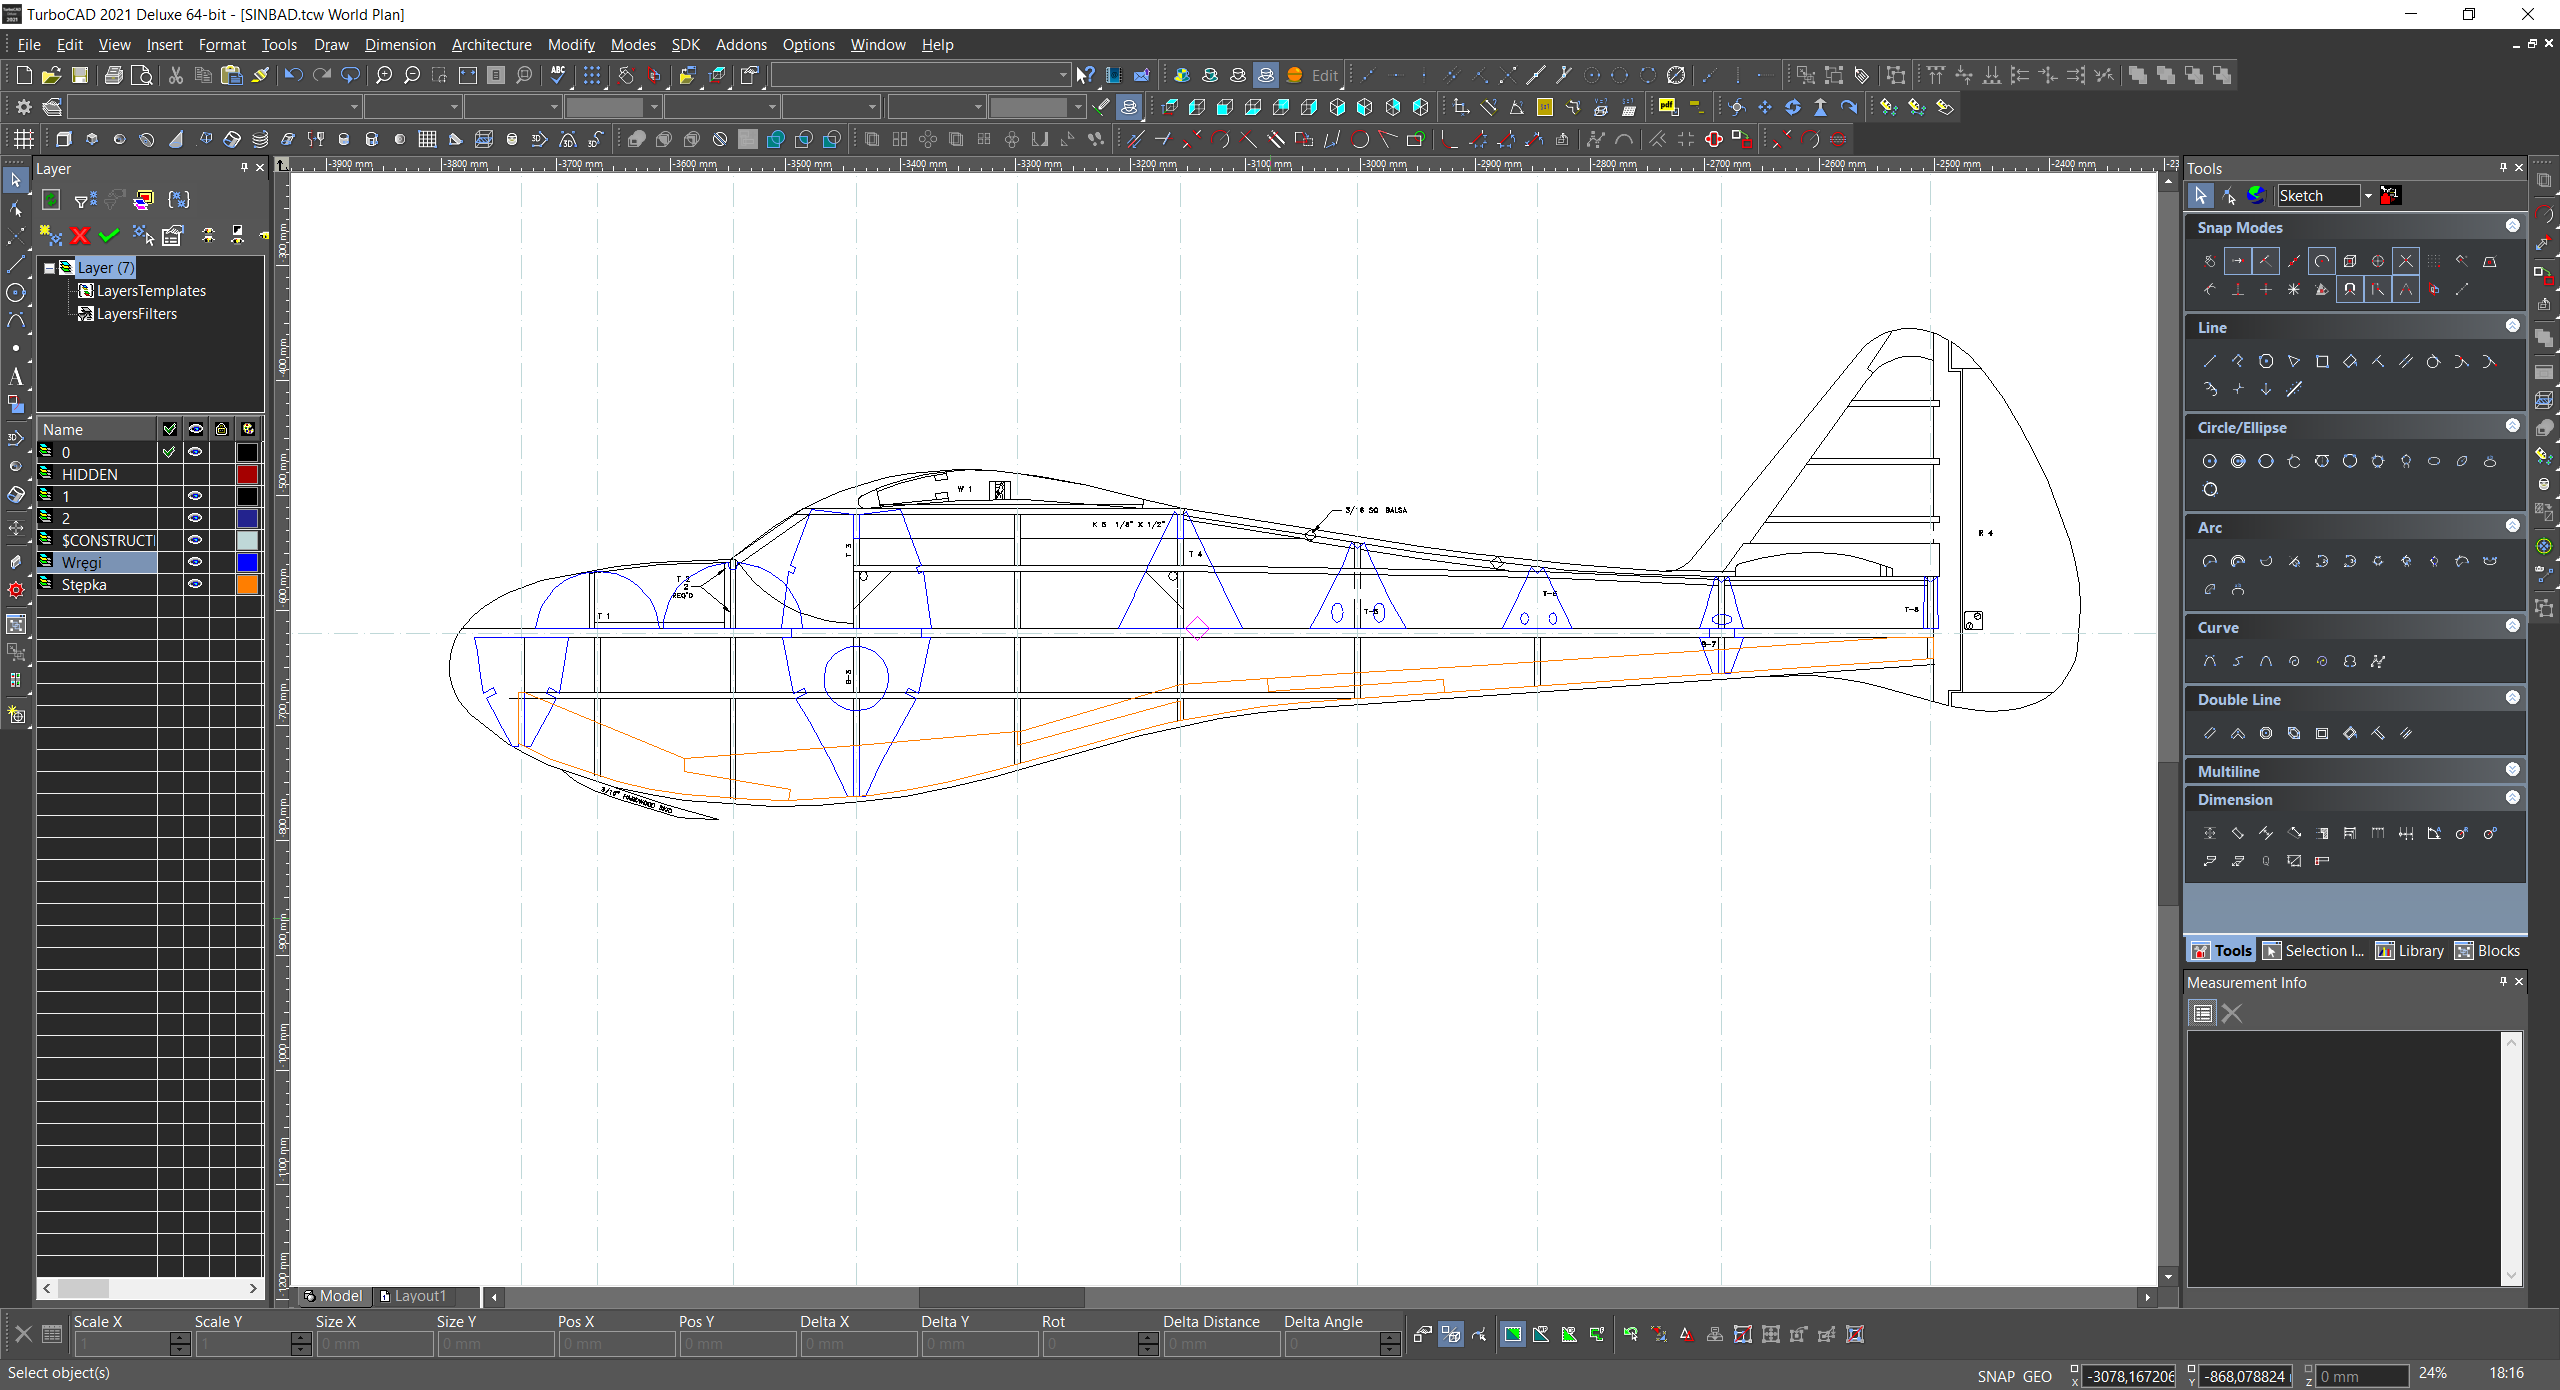The width and height of the screenshot is (2560, 1390).
Task: Click the Spell Check ABC icon
Action: point(558,75)
